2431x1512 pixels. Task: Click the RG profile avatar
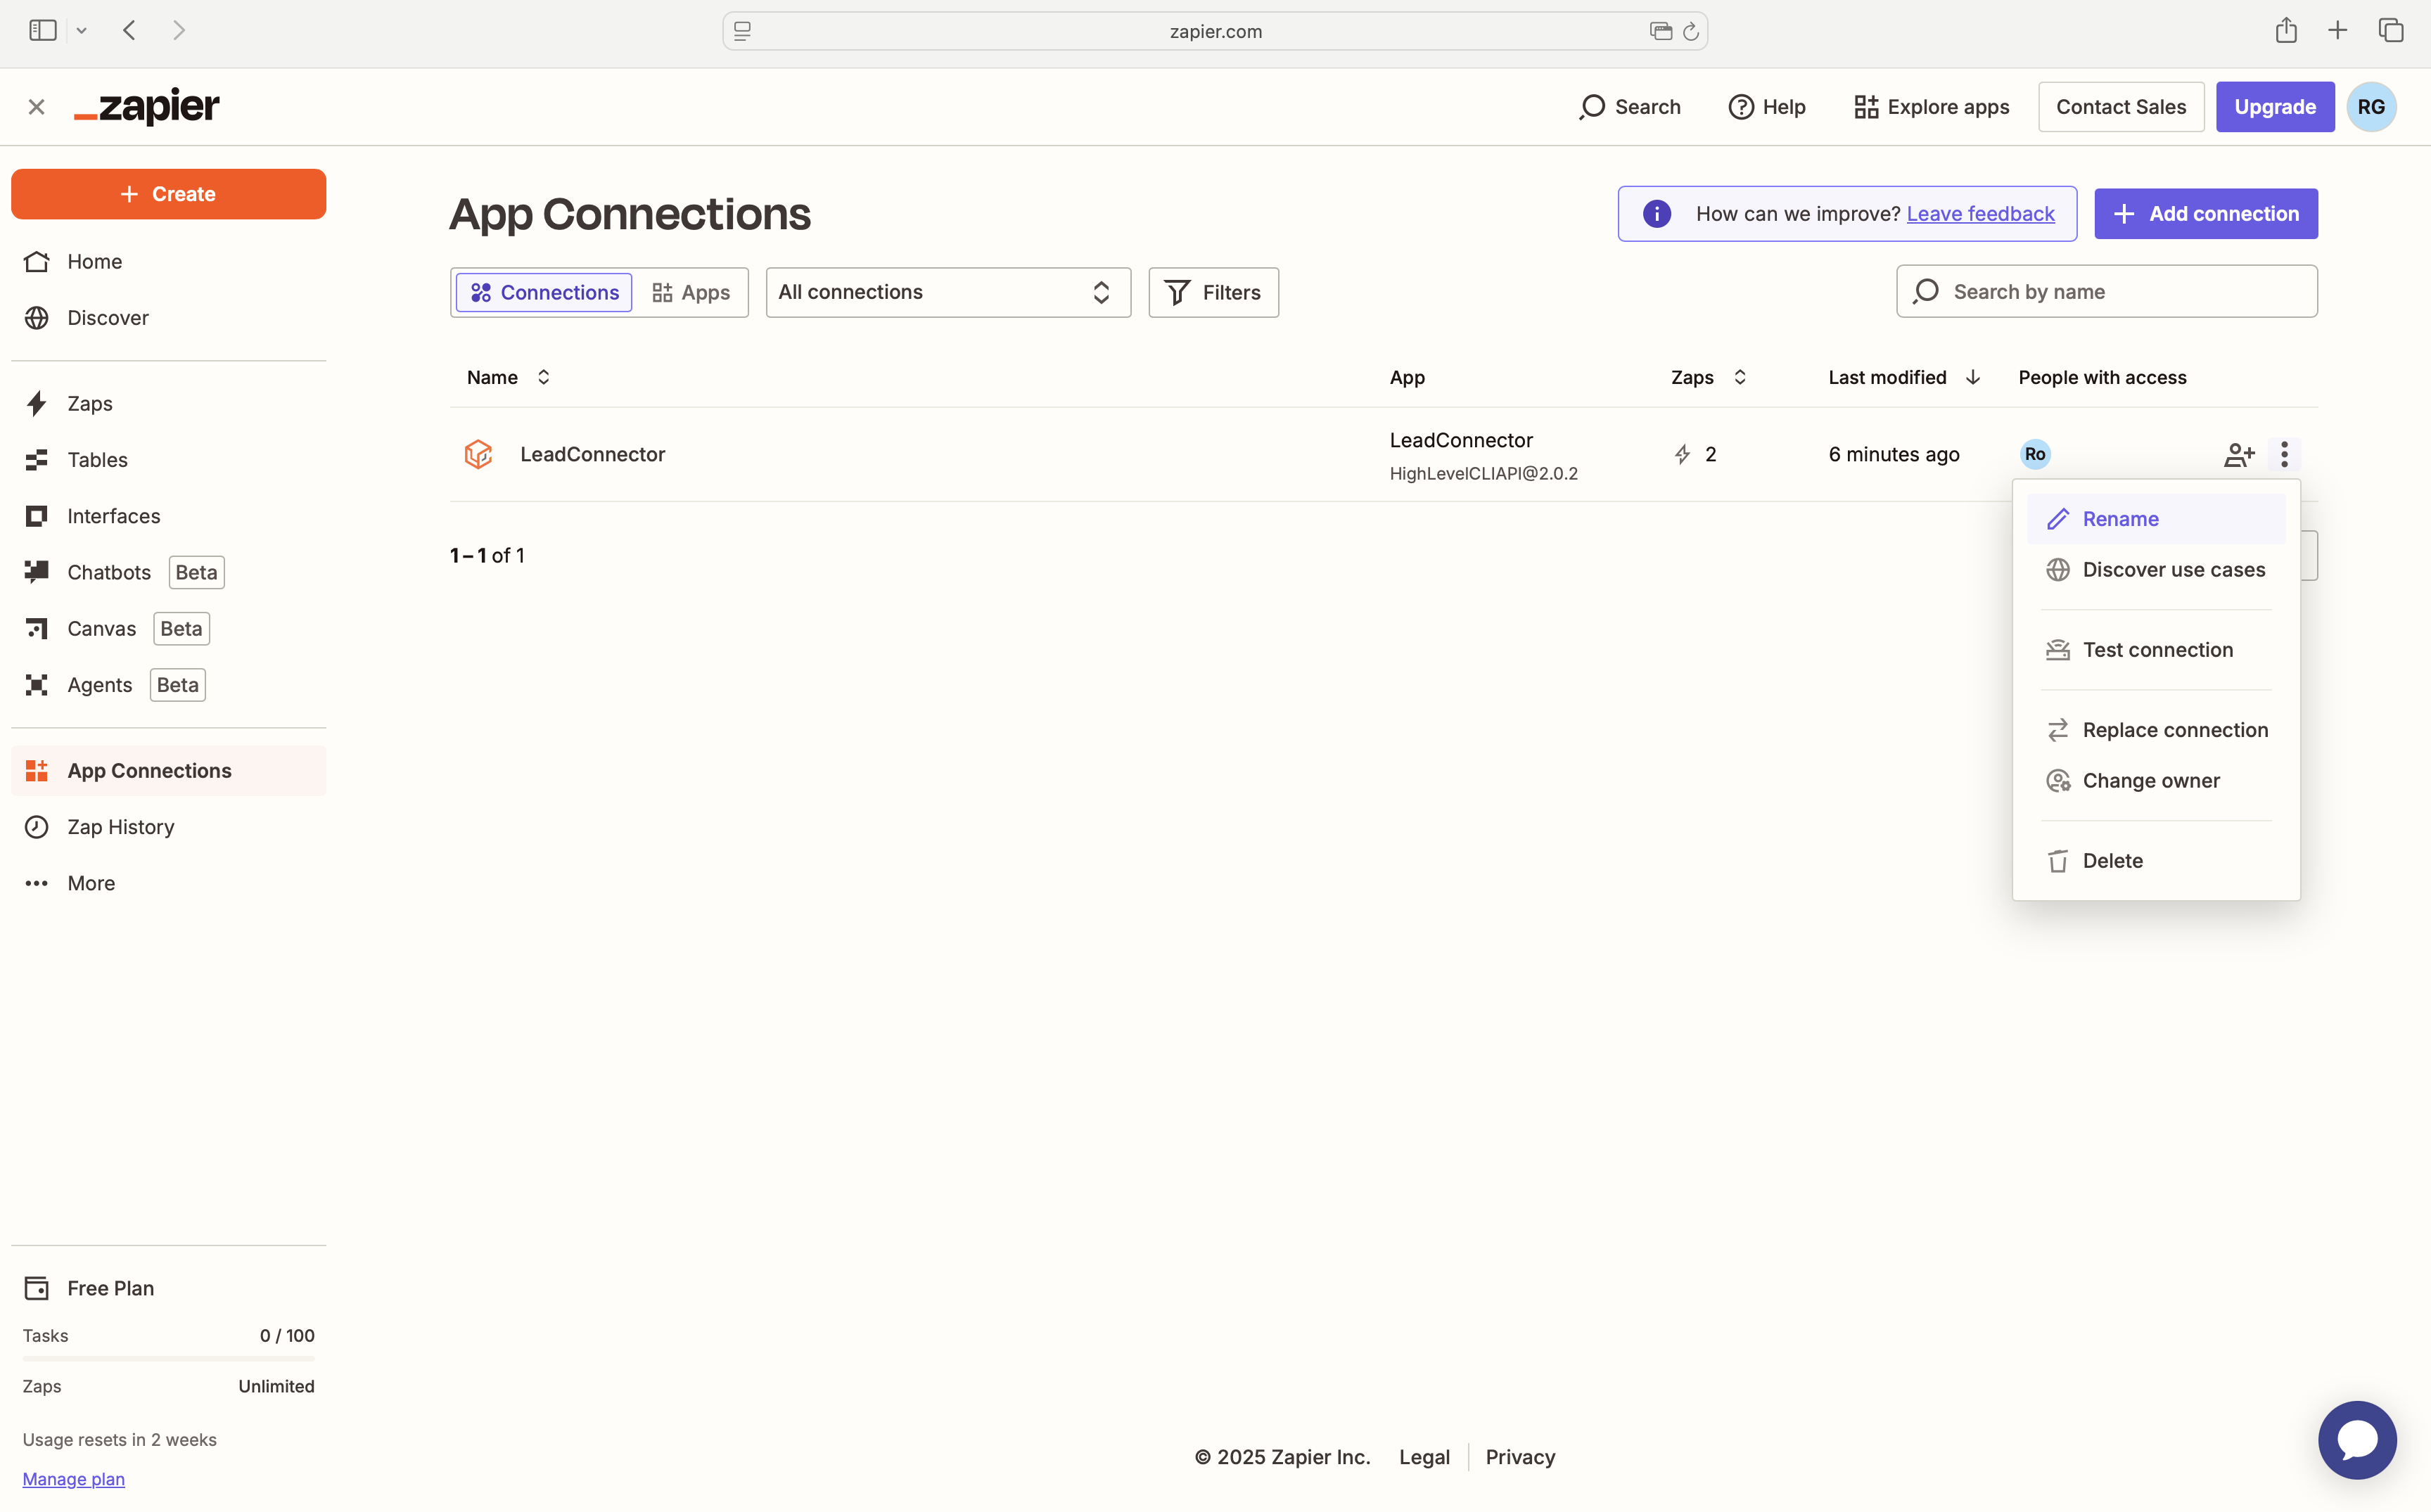[2370, 107]
